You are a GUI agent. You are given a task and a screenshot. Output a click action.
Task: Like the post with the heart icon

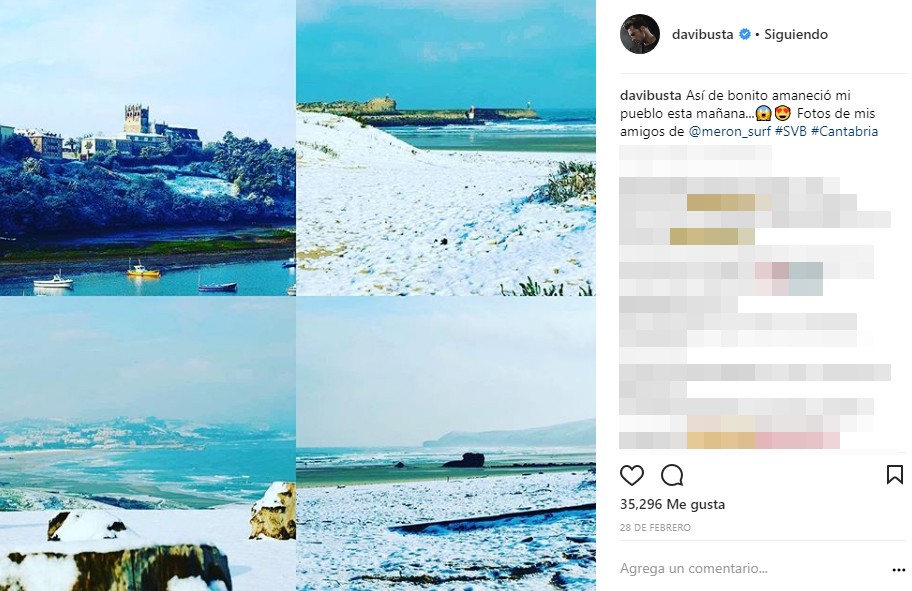click(x=632, y=476)
